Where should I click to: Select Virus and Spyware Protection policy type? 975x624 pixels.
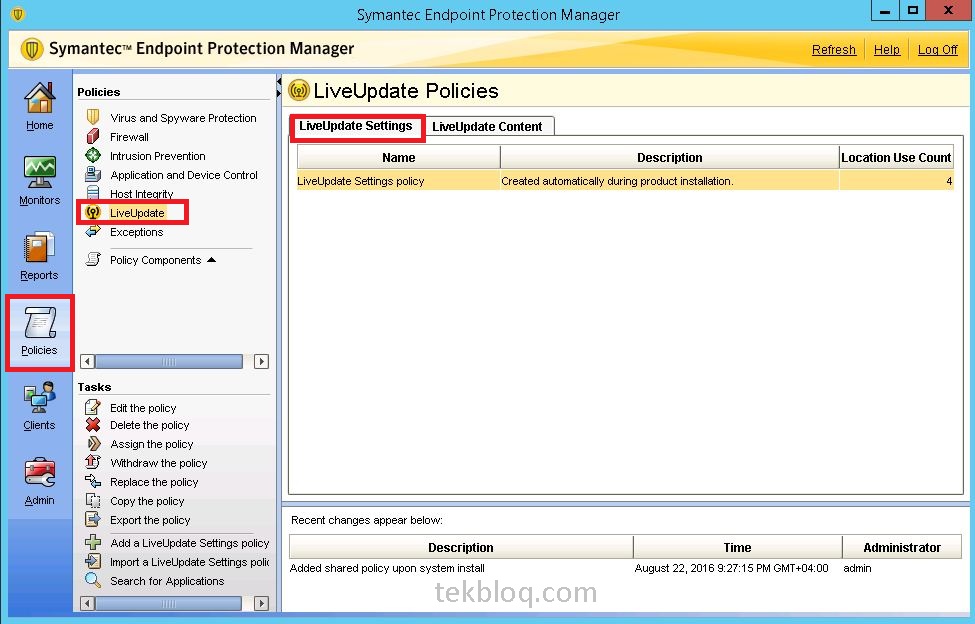tap(183, 118)
